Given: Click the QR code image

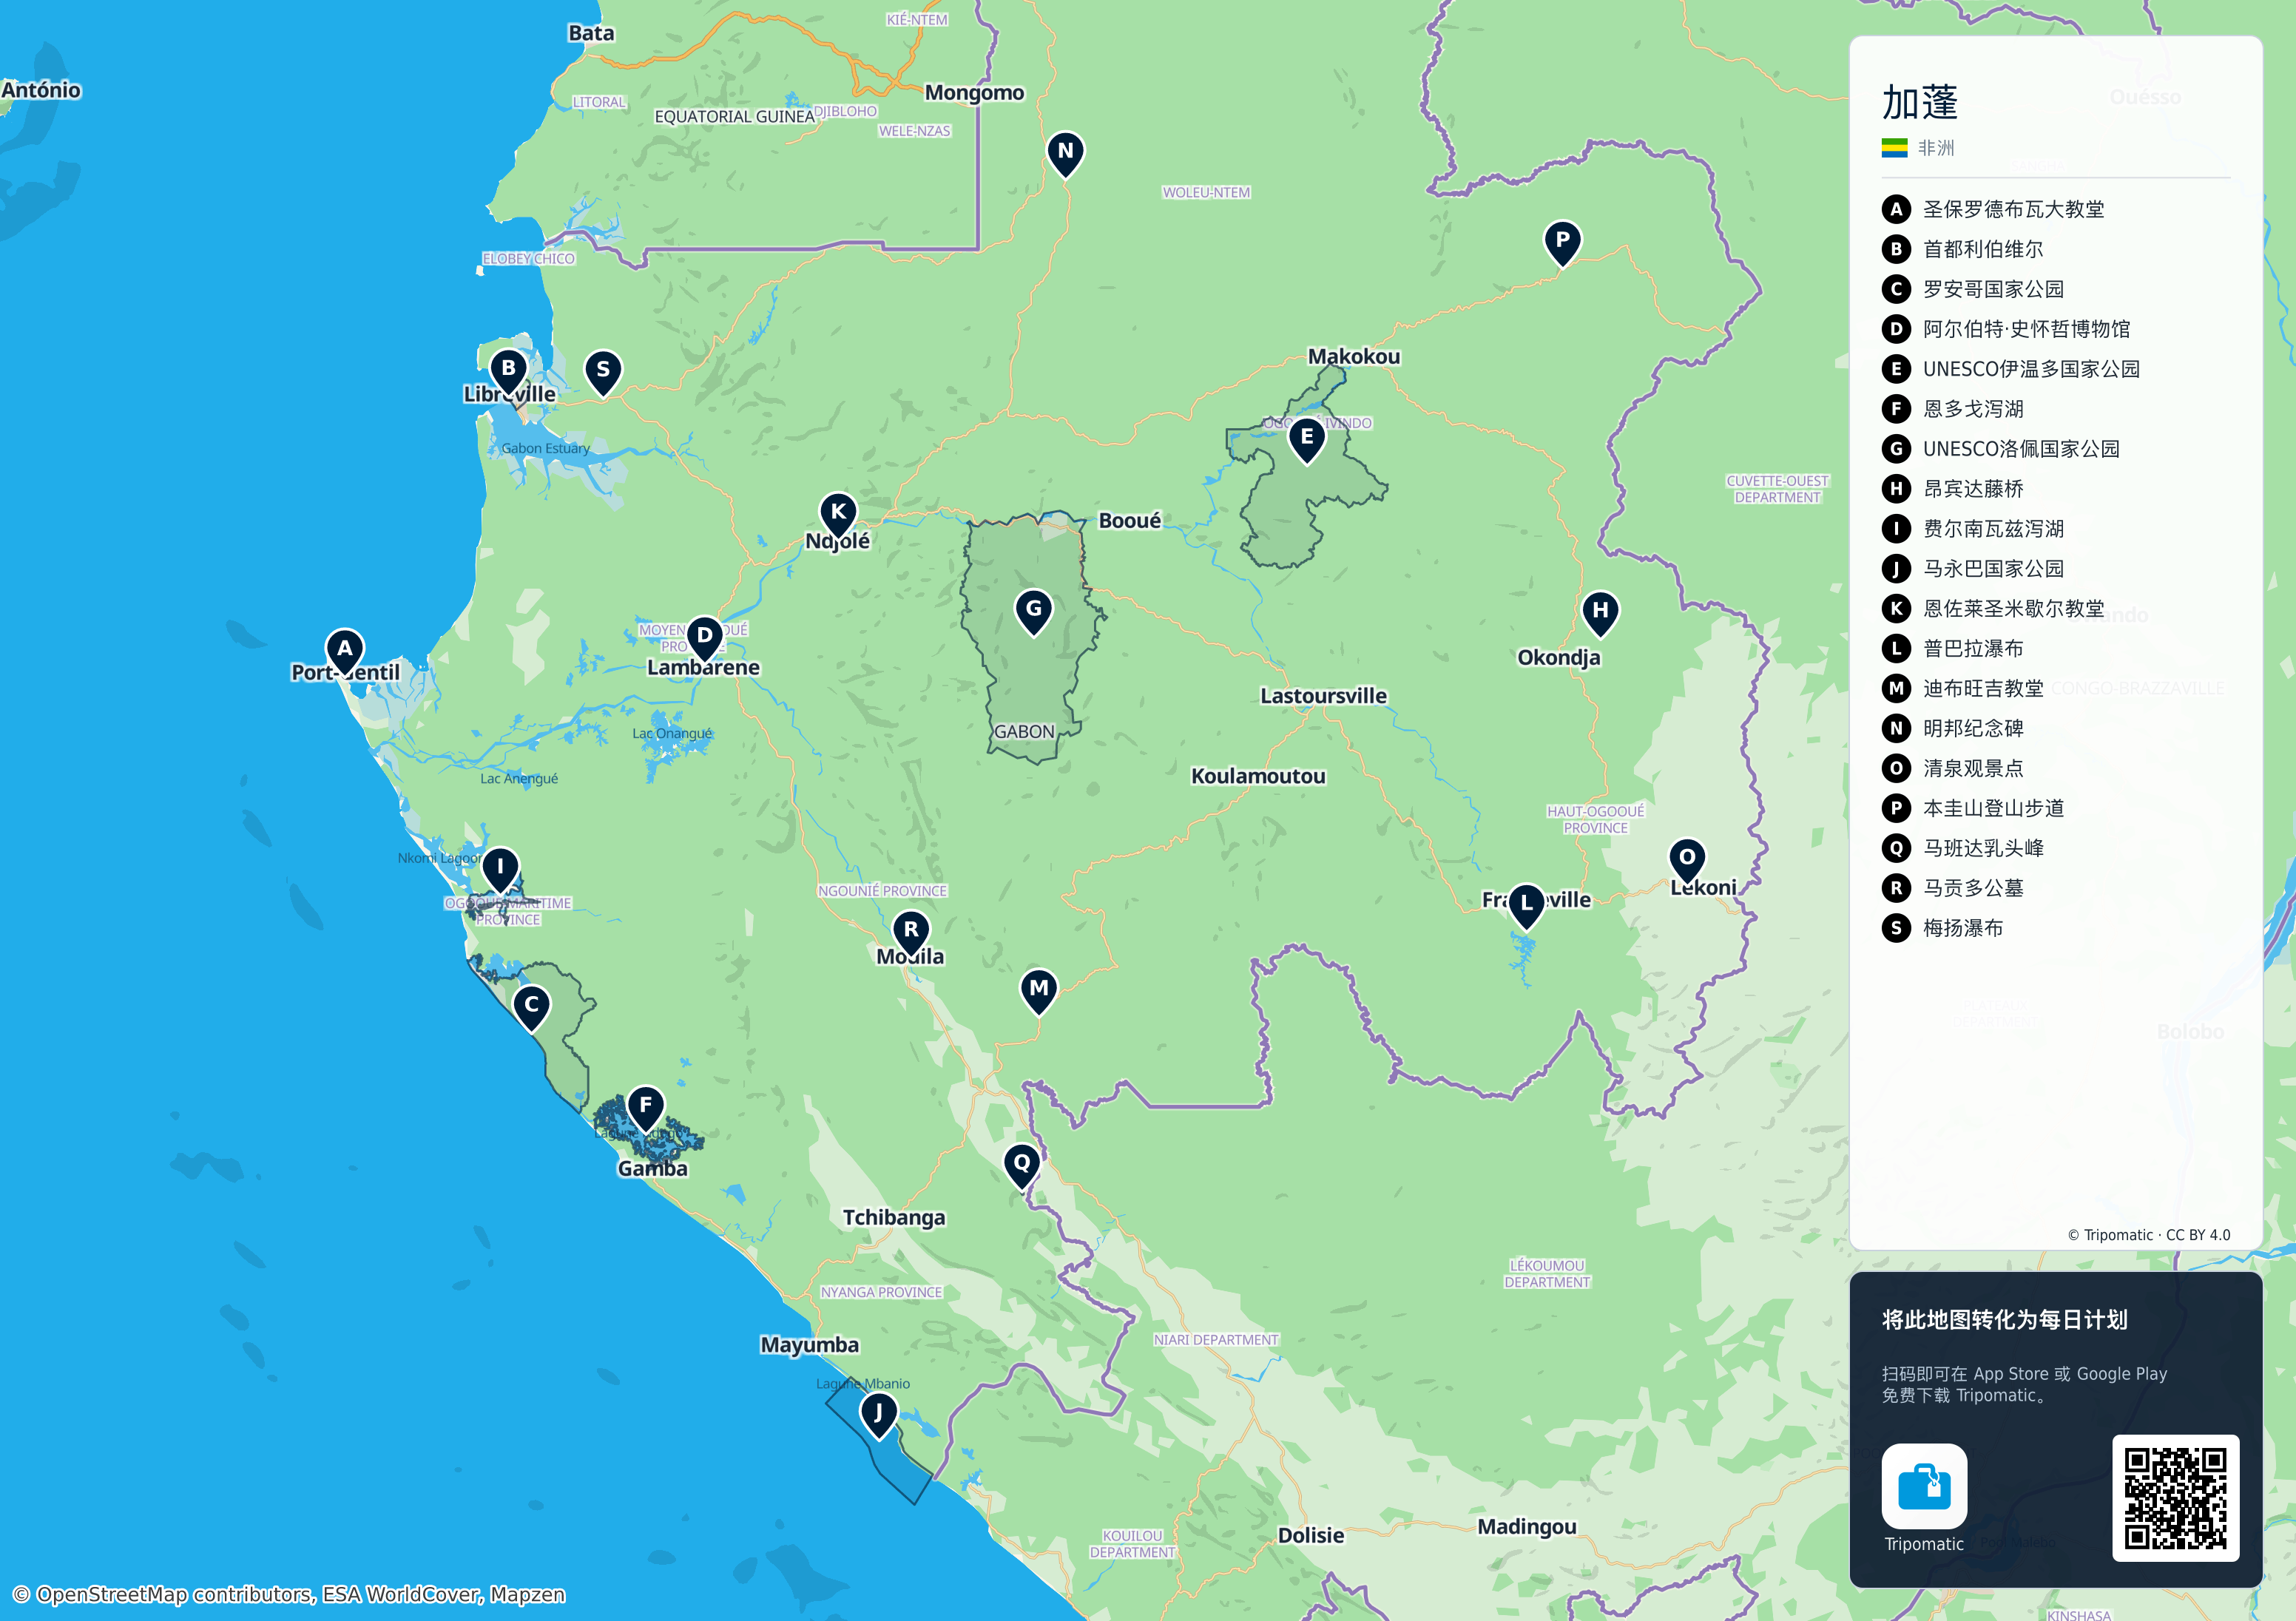Looking at the screenshot, I should pos(2175,1497).
